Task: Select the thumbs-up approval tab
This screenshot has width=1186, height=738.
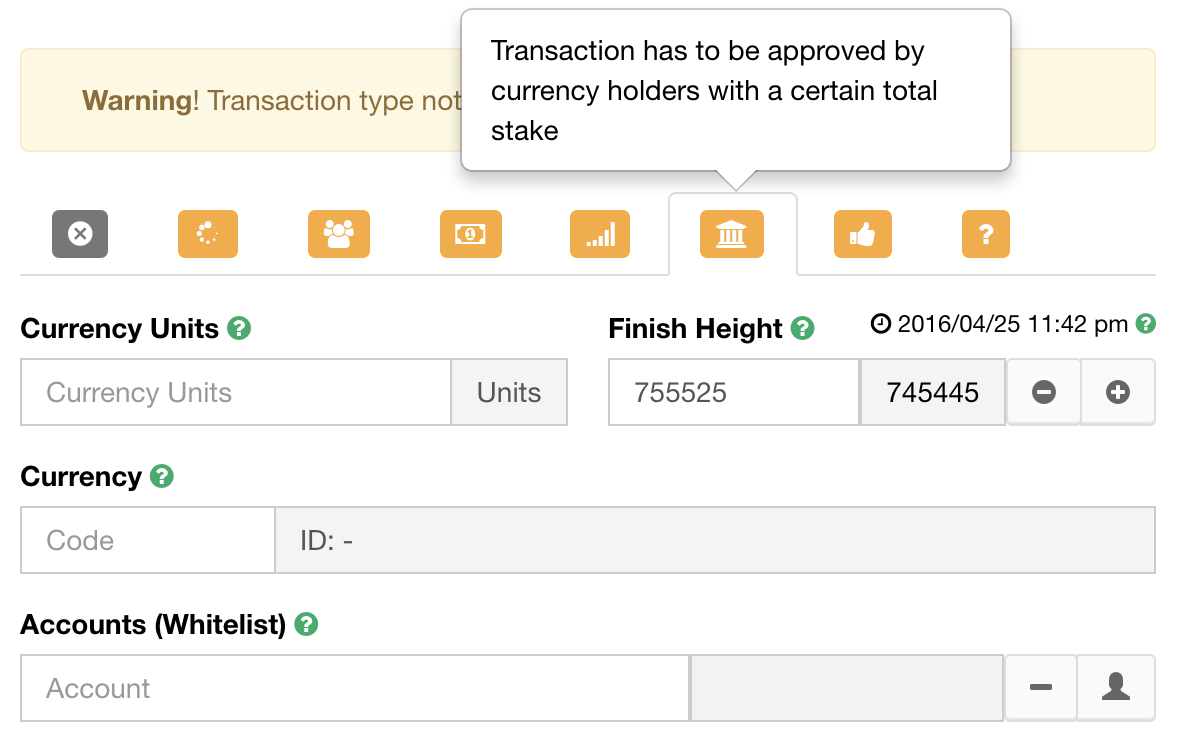Action: 863,234
